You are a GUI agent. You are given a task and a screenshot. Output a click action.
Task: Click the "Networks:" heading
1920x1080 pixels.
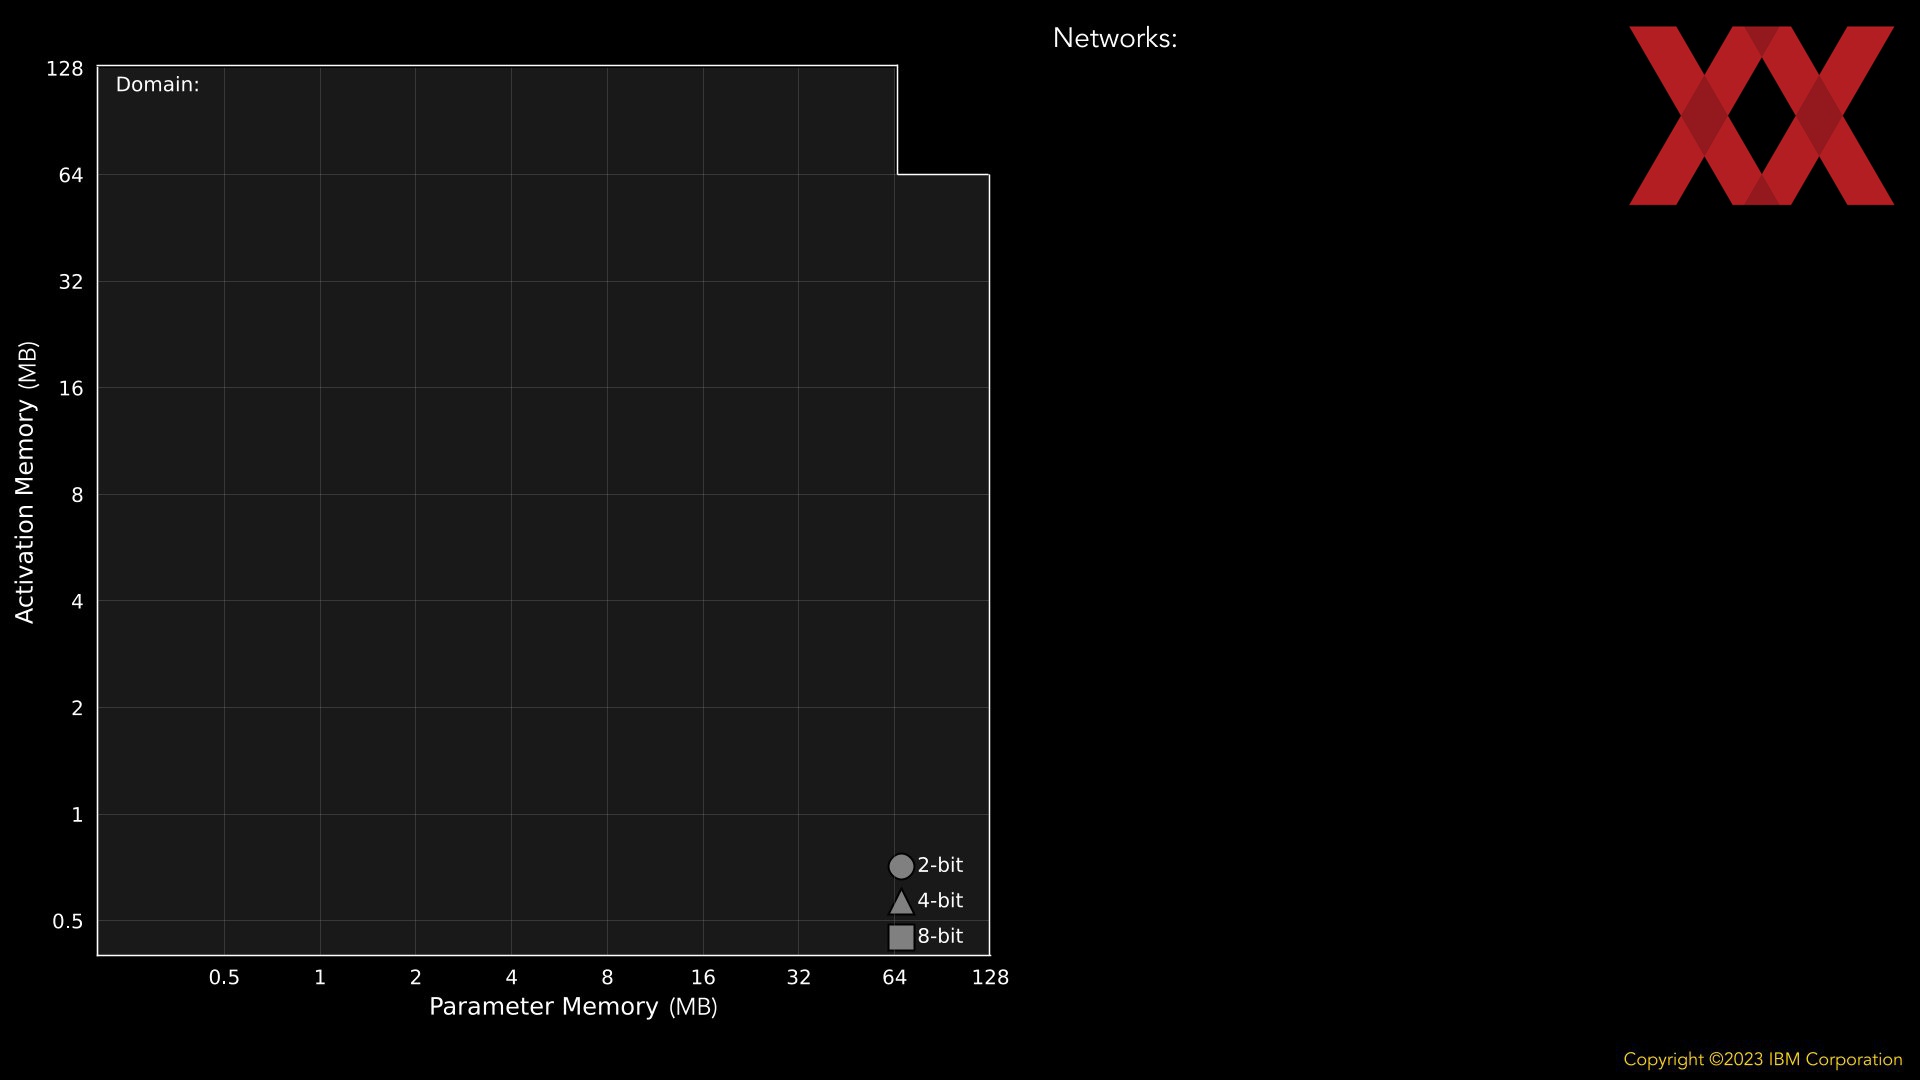click(1115, 38)
